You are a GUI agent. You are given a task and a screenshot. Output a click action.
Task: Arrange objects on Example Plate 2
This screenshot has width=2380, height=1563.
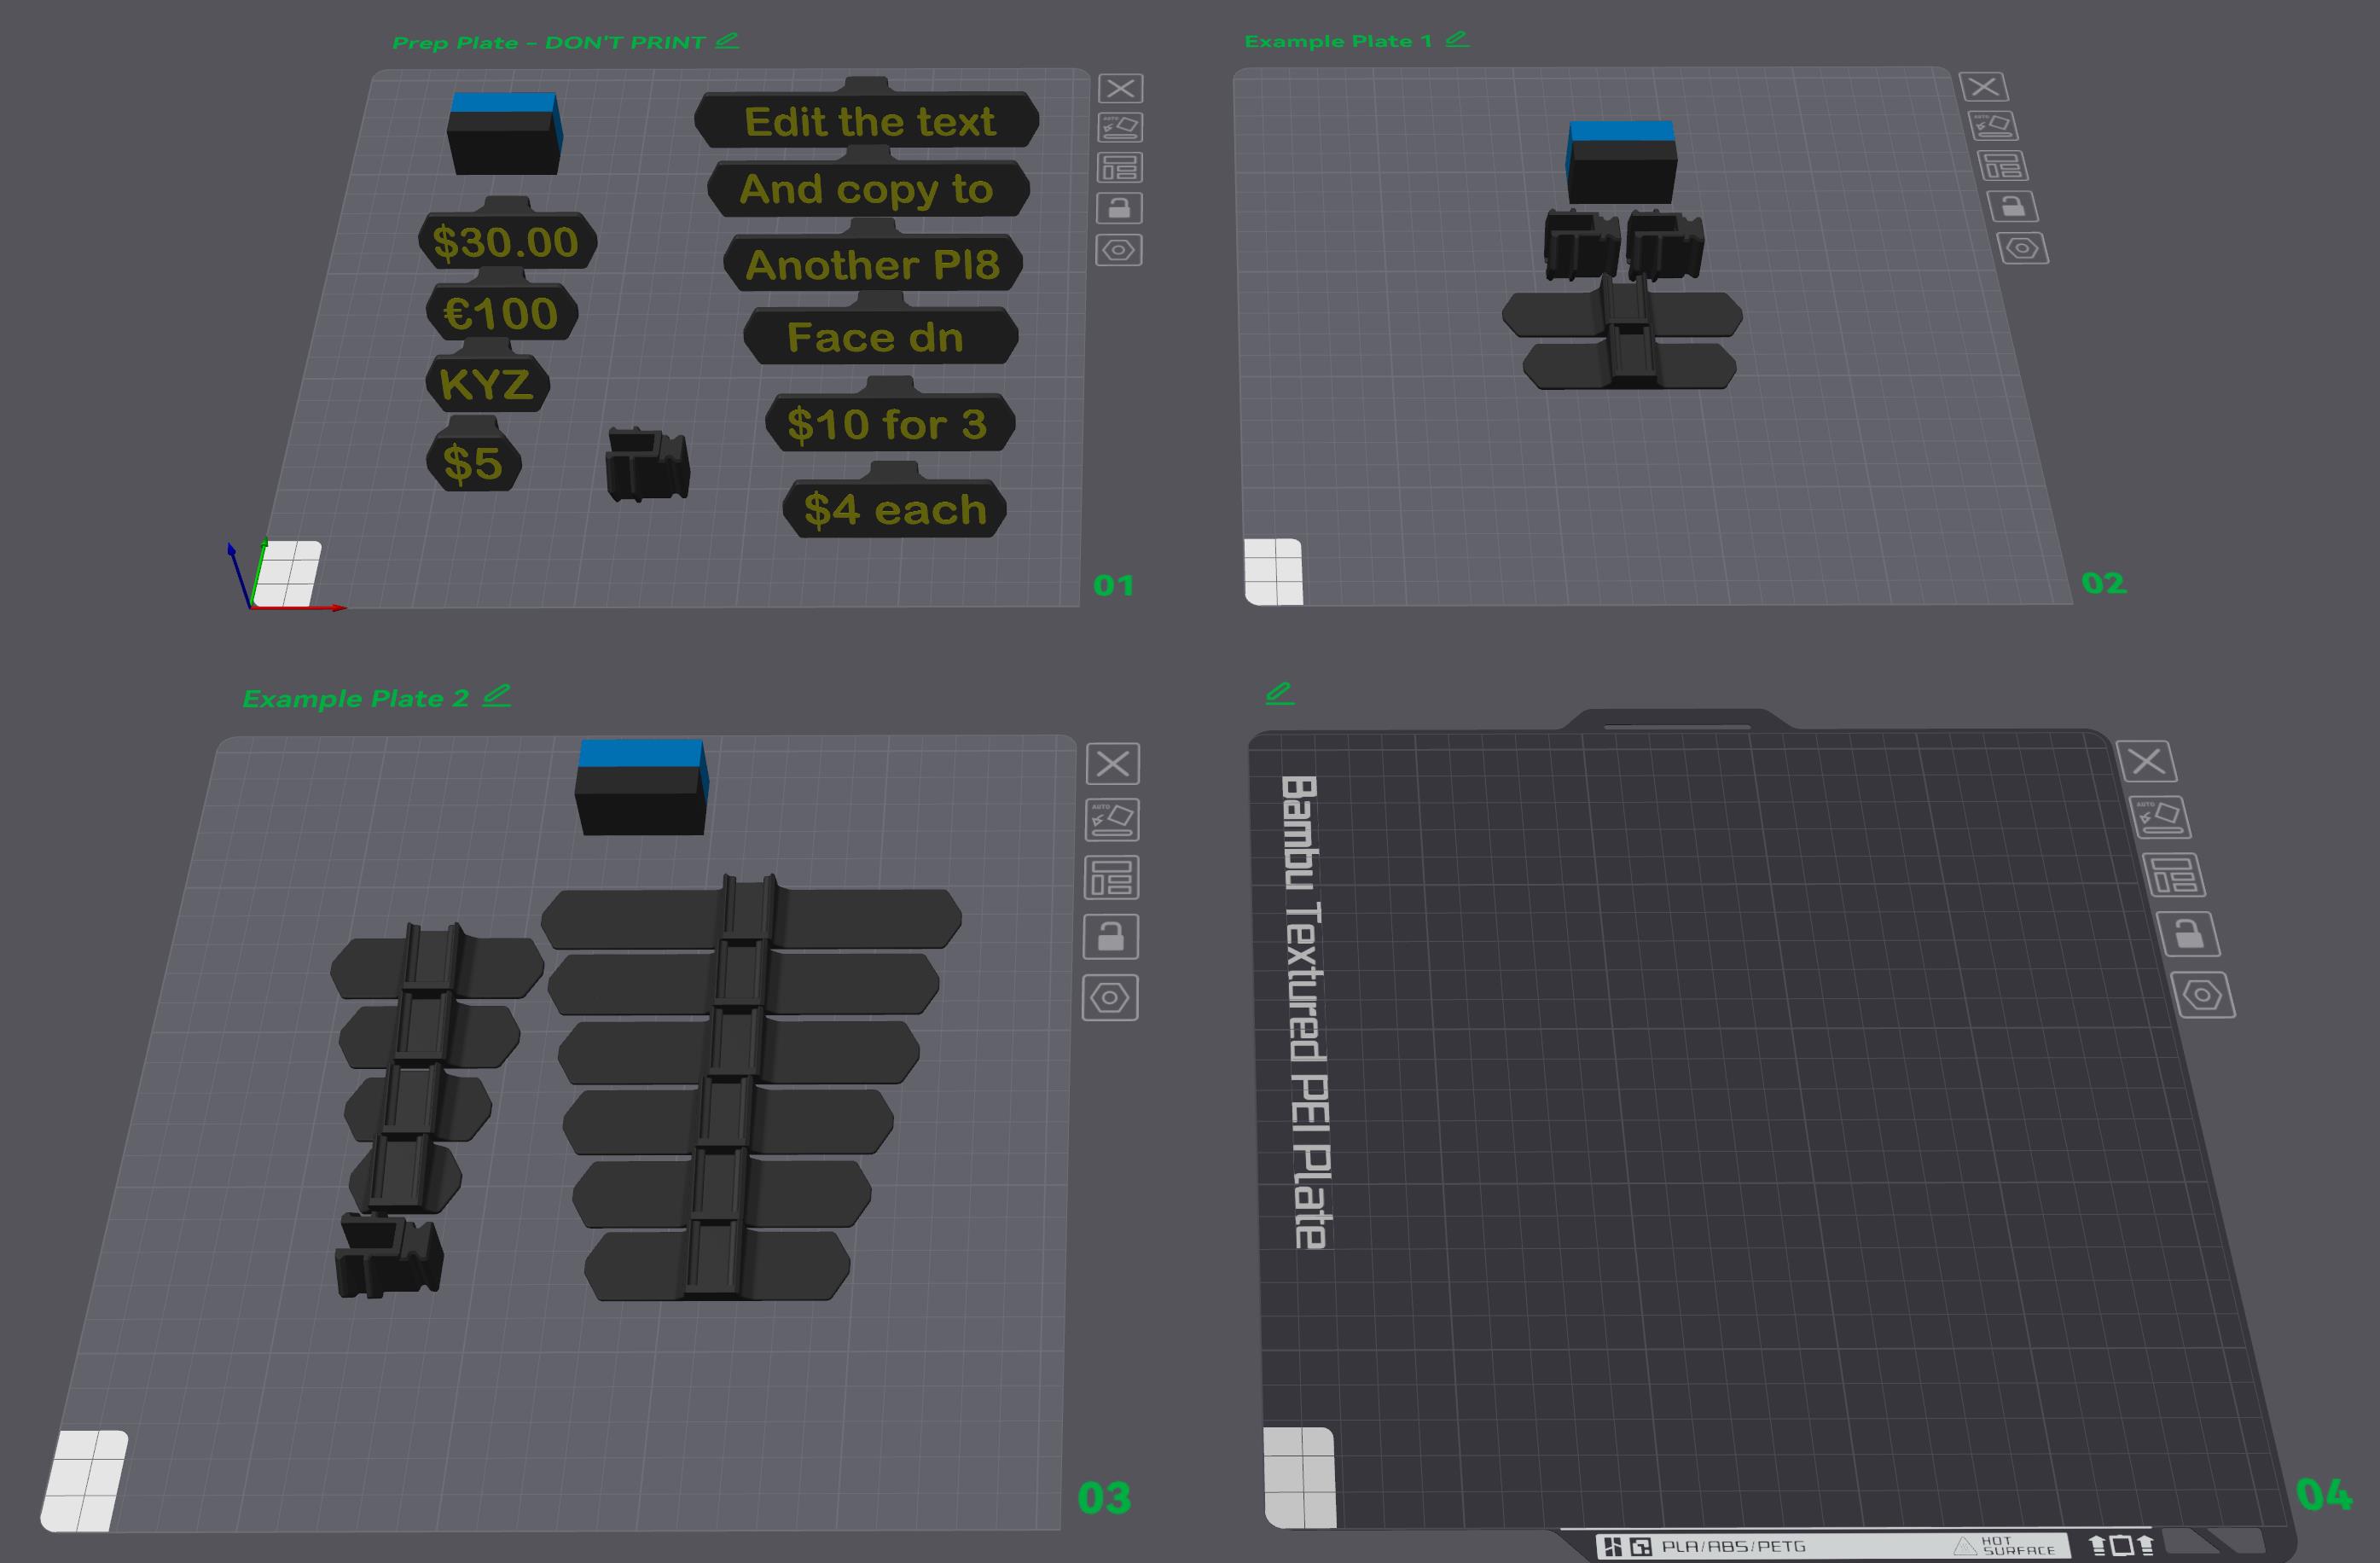[1111, 878]
